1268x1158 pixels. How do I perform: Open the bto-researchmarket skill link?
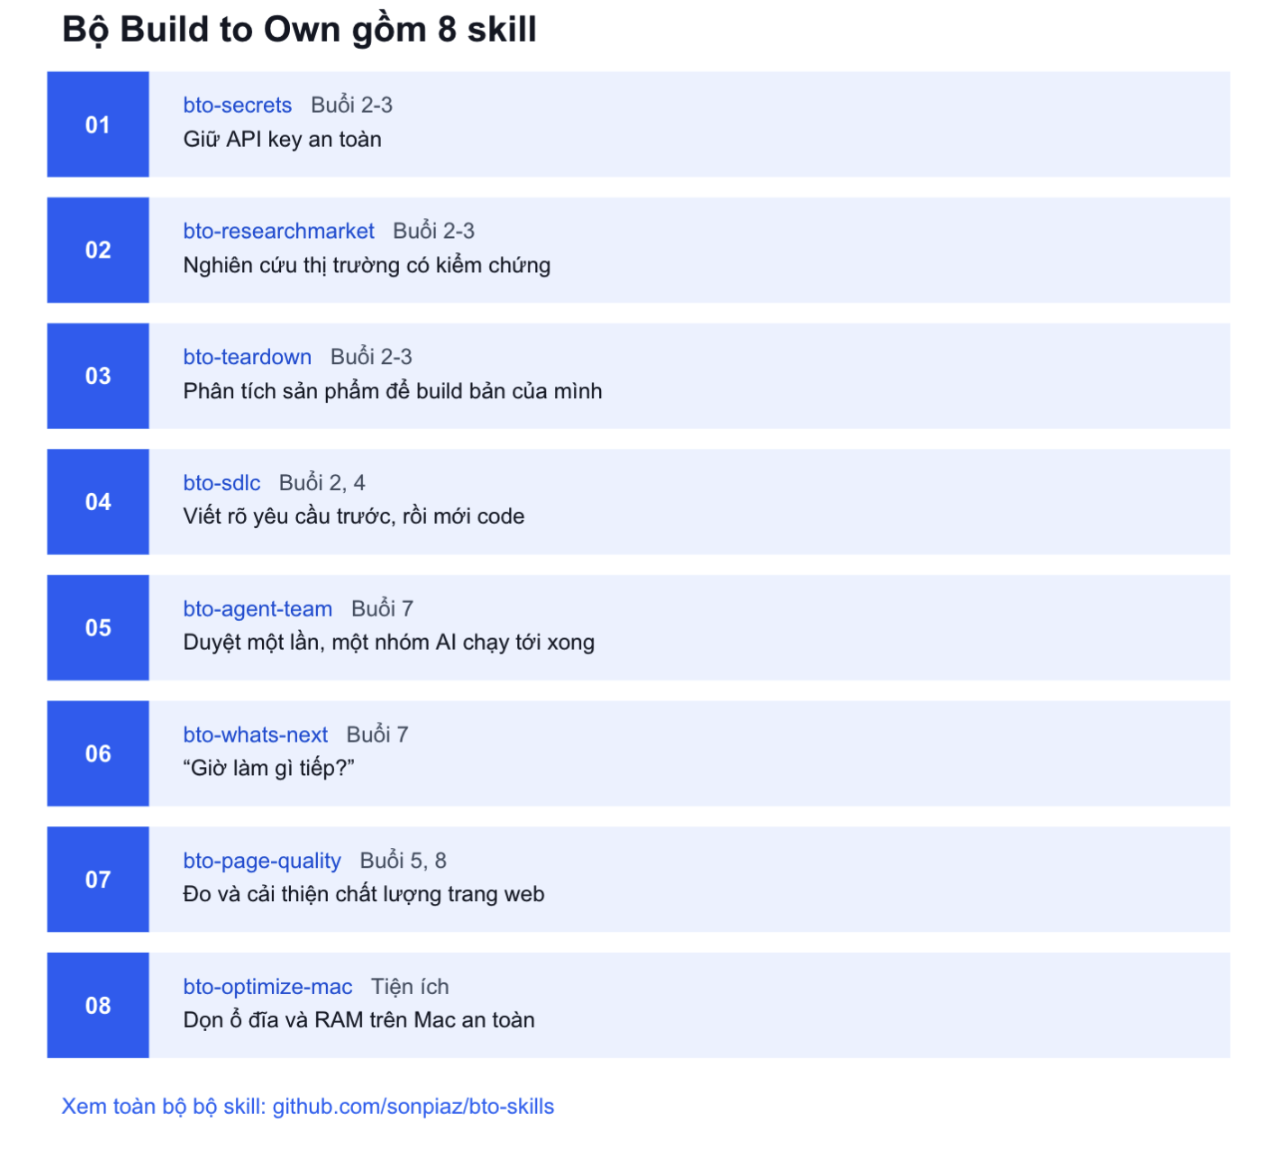(x=278, y=231)
